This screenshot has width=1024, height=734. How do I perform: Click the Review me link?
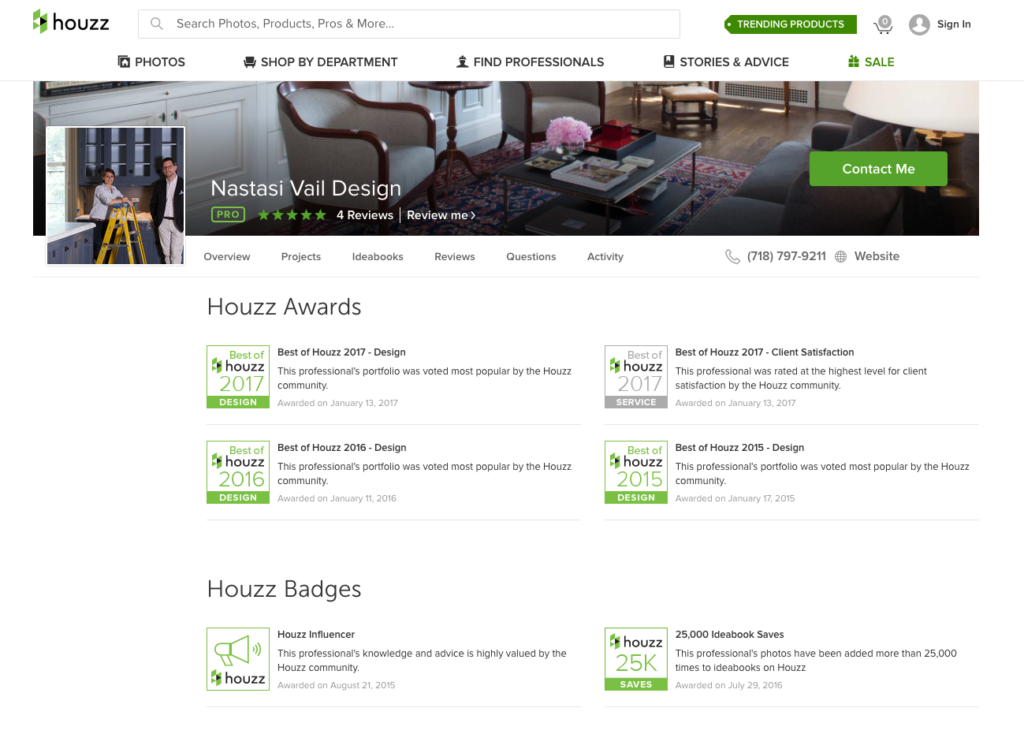(x=441, y=215)
